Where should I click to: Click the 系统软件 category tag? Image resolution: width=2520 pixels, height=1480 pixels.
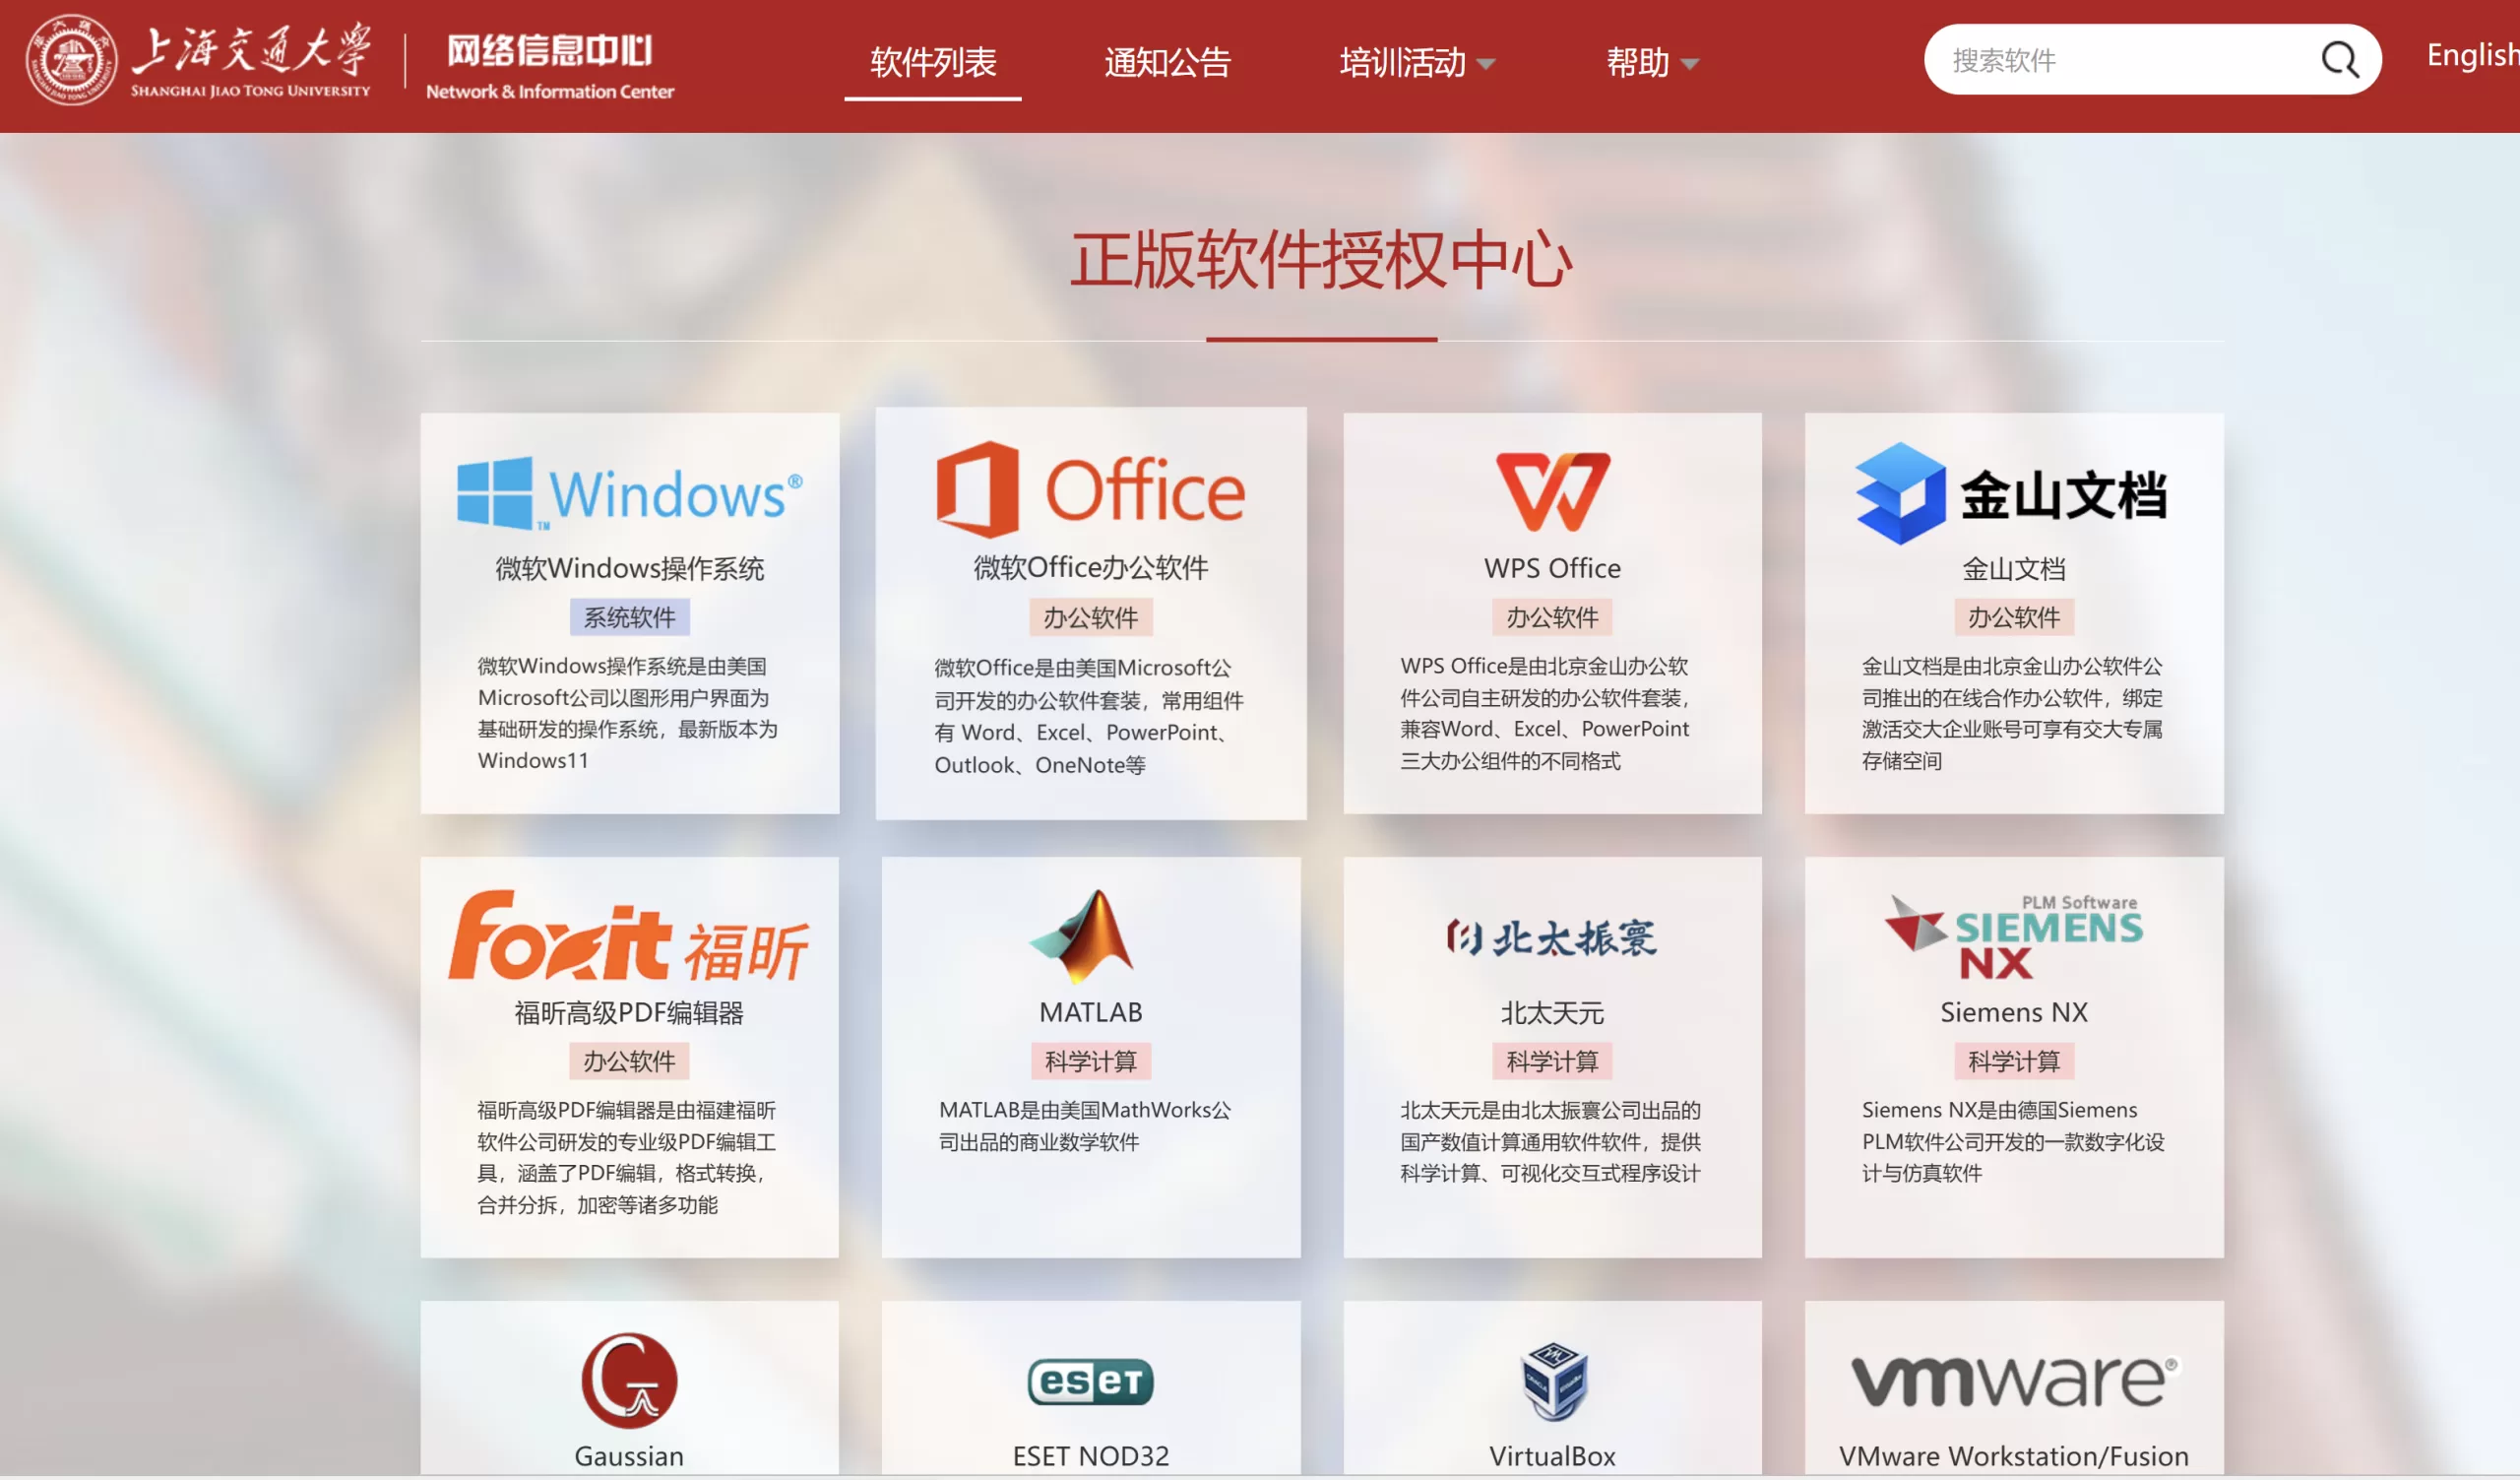pyautogui.click(x=629, y=617)
